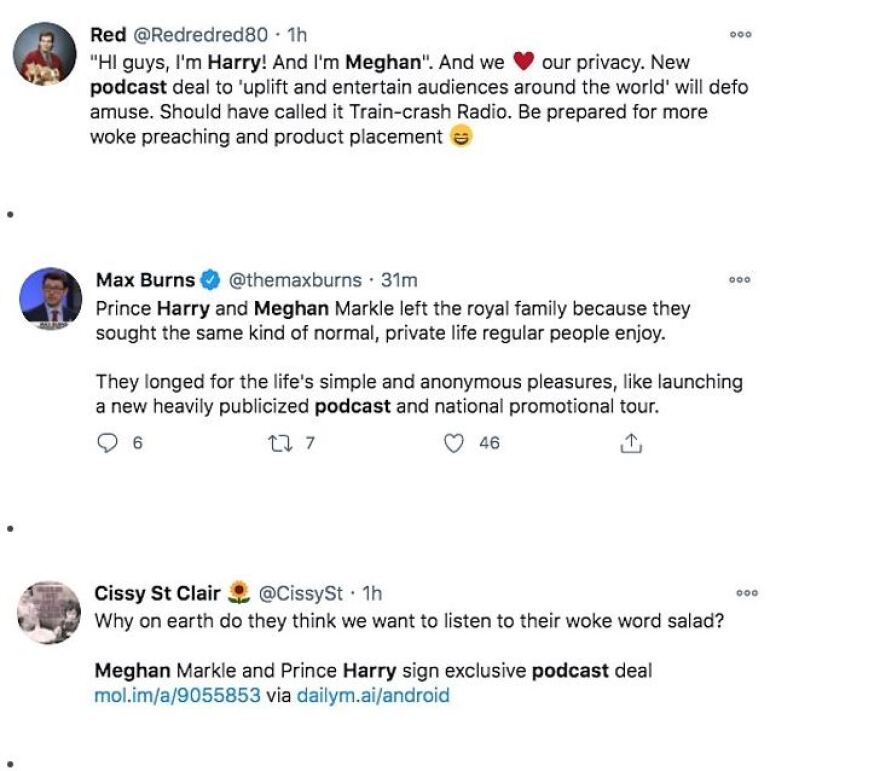Reply to Max Burns' tweet
The height and width of the screenshot is (771, 880).
[x=107, y=443]
